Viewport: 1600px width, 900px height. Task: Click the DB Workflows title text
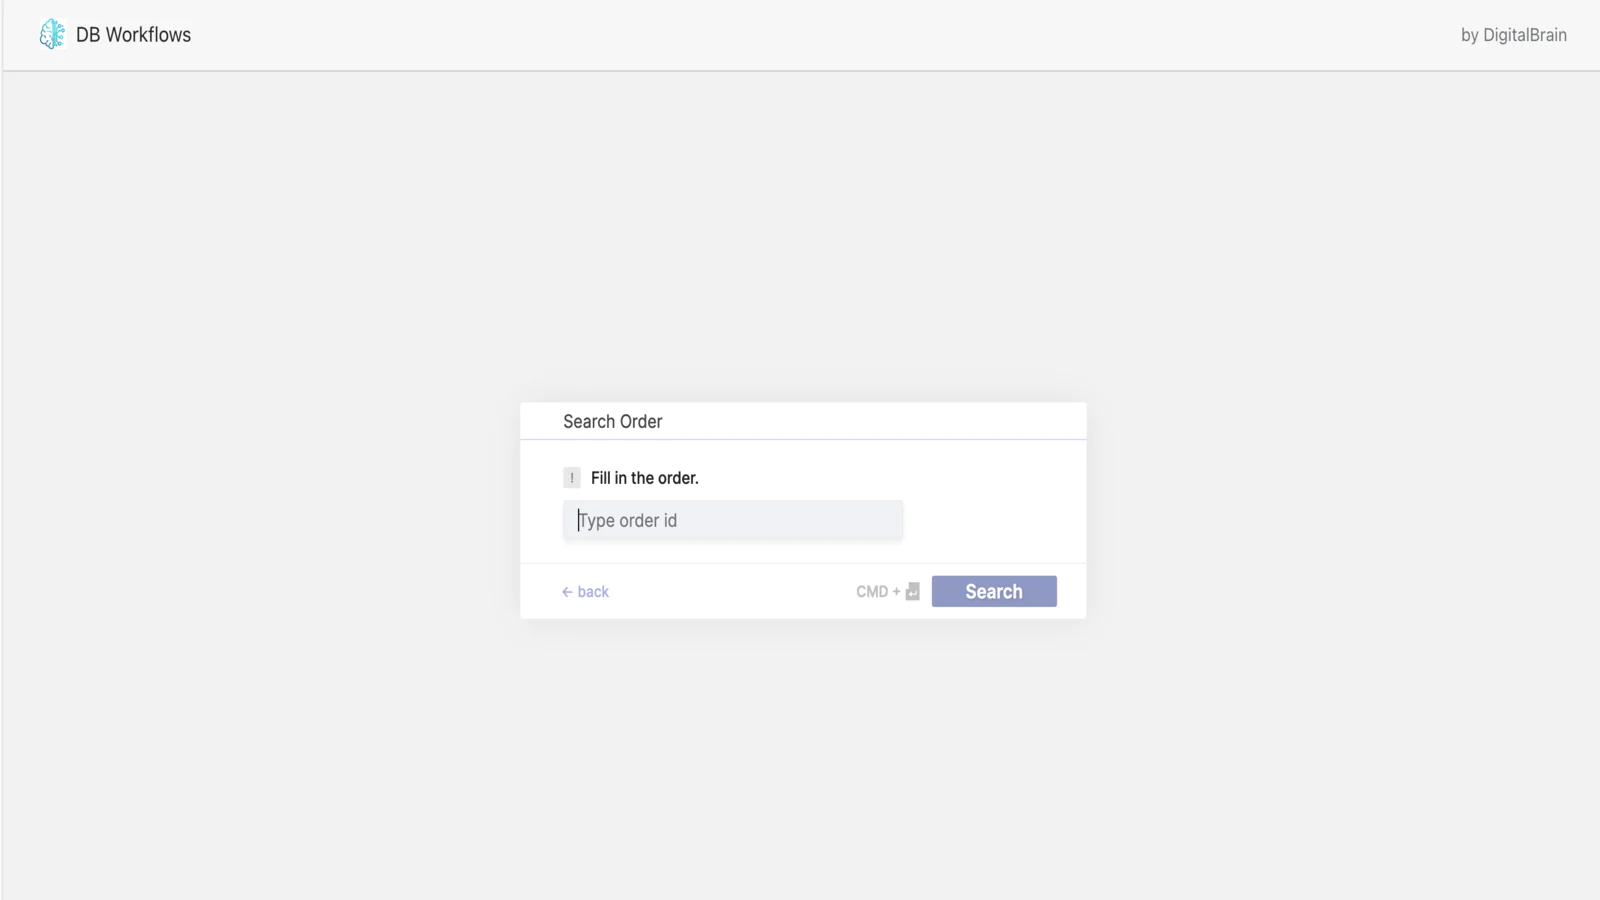point(133,35)
